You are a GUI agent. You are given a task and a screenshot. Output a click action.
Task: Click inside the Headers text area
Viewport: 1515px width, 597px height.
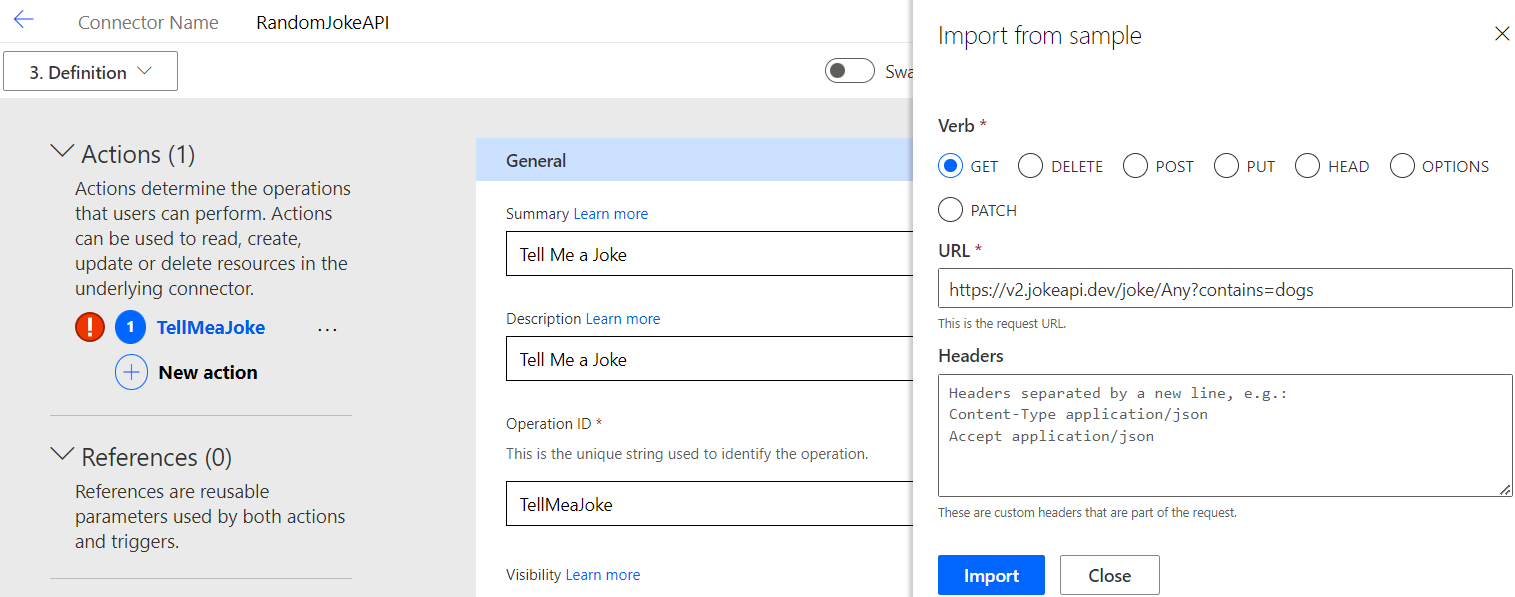(x=1224, y=435)
